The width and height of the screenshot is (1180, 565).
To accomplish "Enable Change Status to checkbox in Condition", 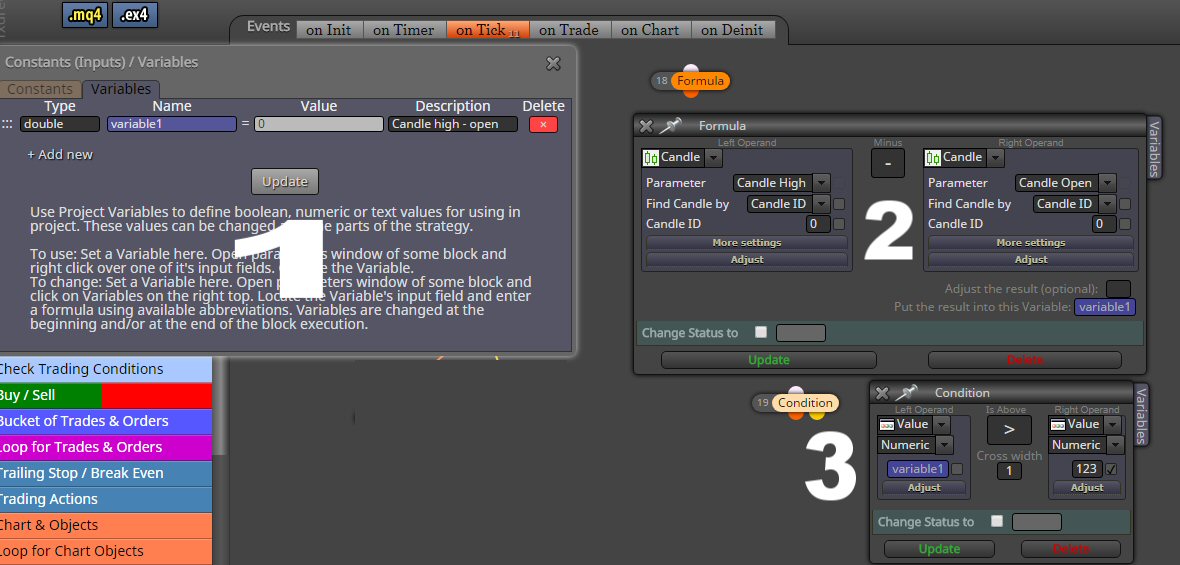I will [x=997, y=521].
